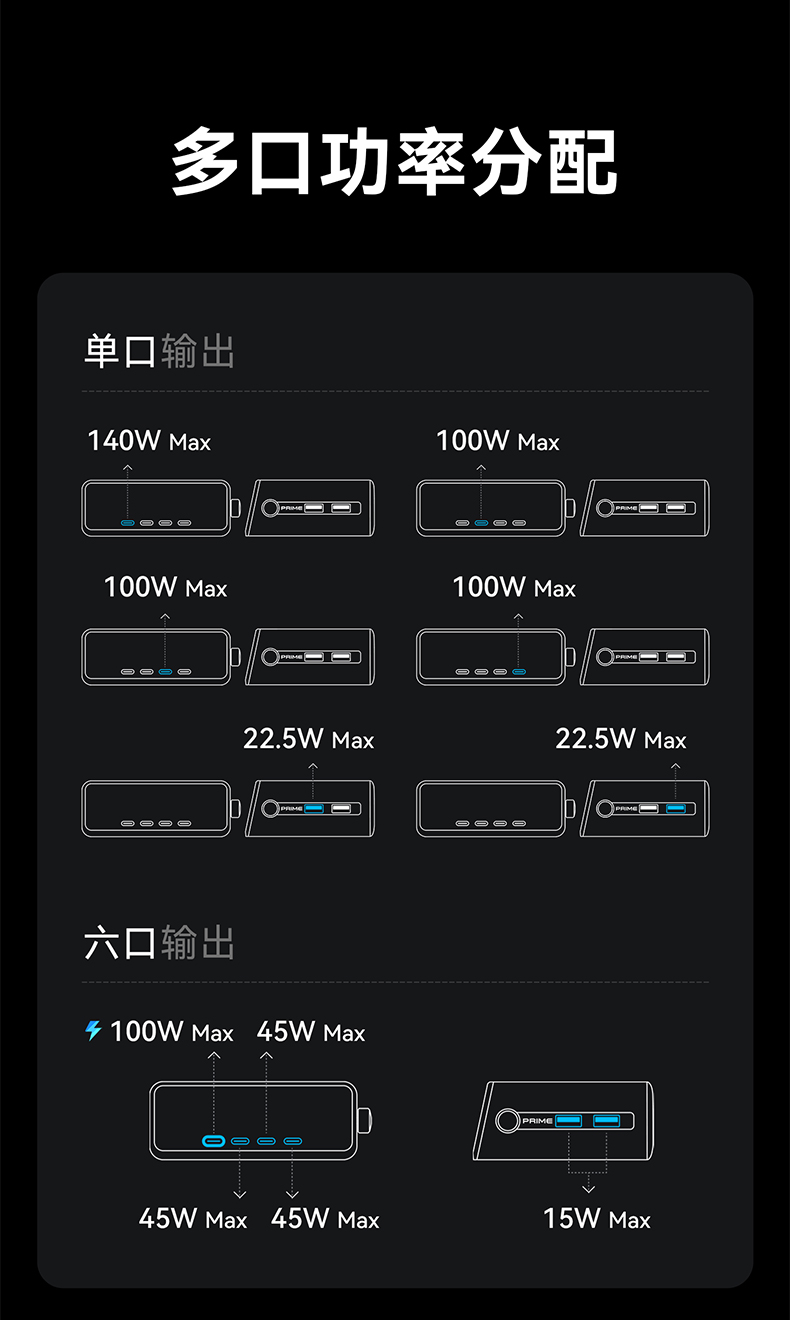This screenshot has height=1320, width=790.
Task: Select the 单口输出 section heading
Action: click(x=159, y=351)
